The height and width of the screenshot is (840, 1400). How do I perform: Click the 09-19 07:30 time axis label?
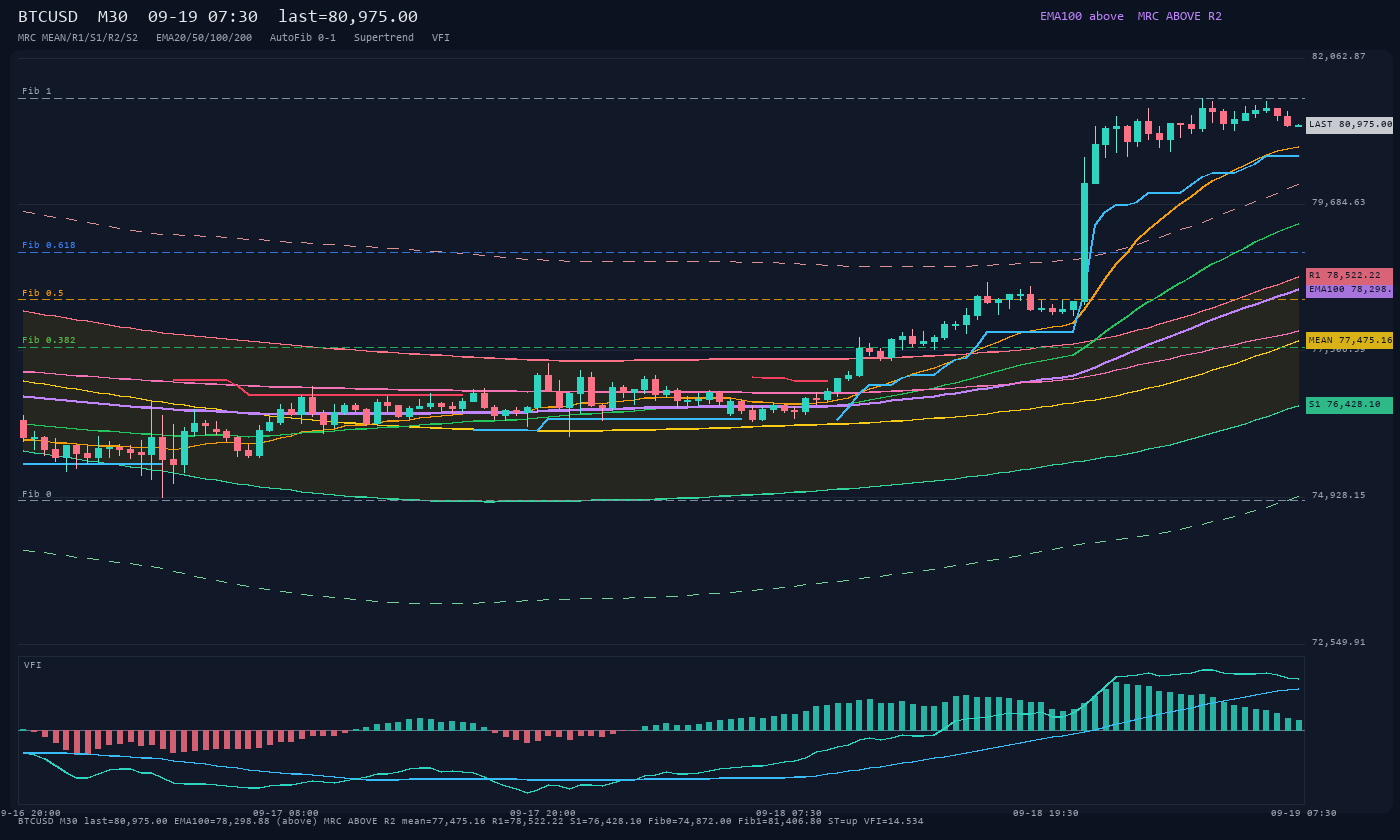(x=1304, y=813)
